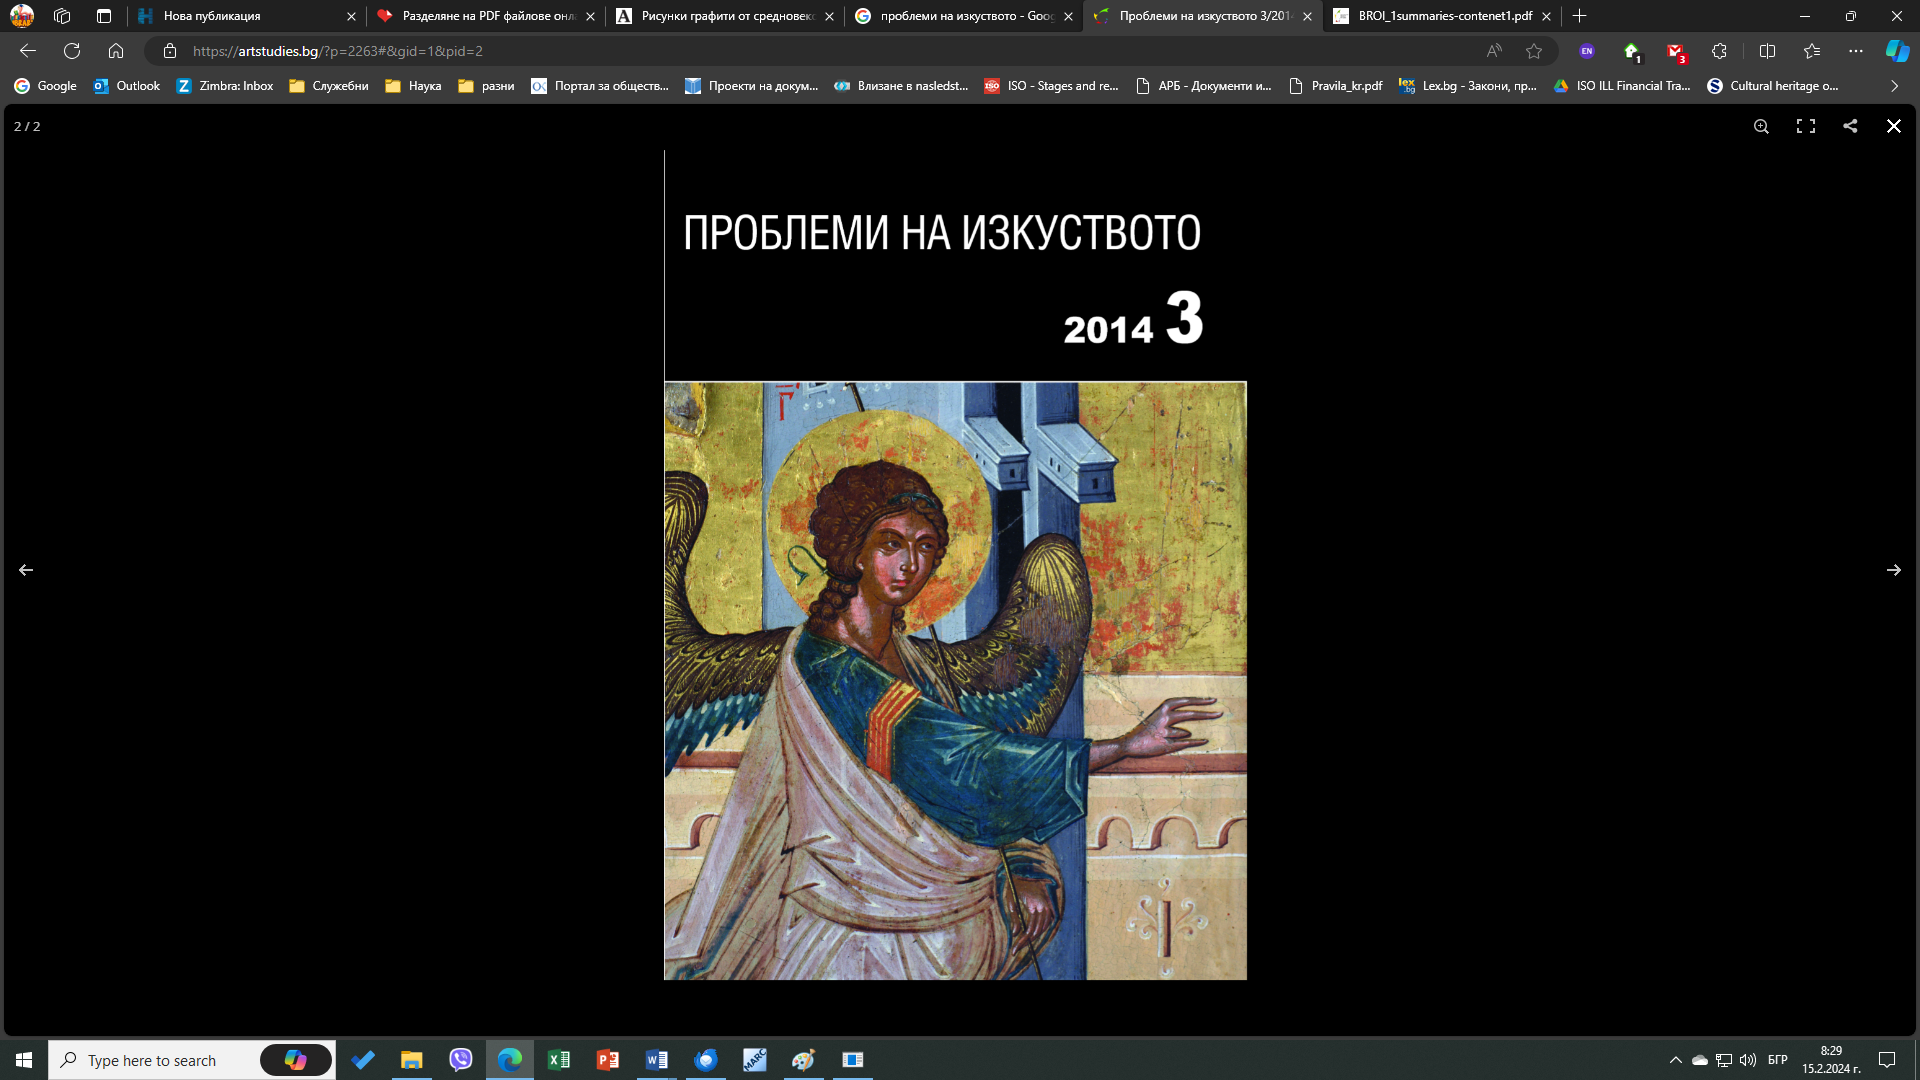
Task: Go to next image in gallery
Action: tap(1894, 570)
